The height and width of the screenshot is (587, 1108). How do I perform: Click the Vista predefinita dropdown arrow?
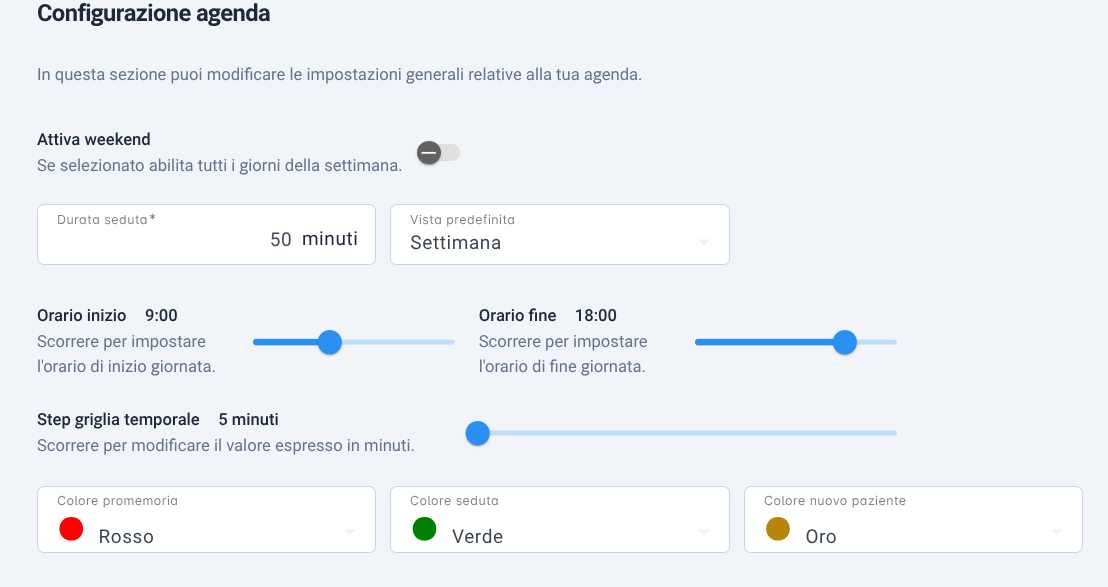[703, 242]
